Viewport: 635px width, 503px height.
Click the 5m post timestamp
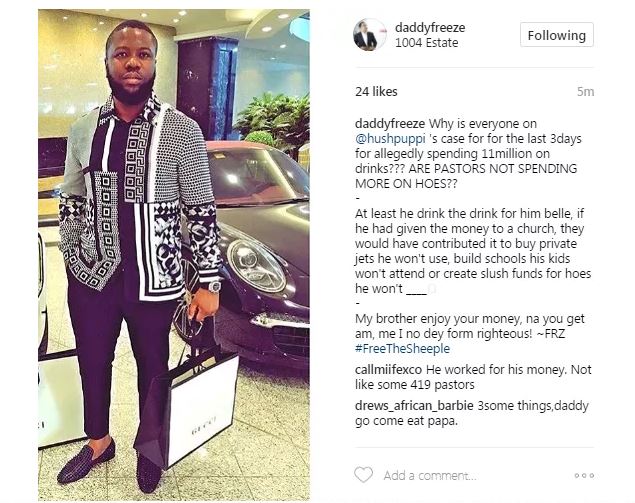586,92
